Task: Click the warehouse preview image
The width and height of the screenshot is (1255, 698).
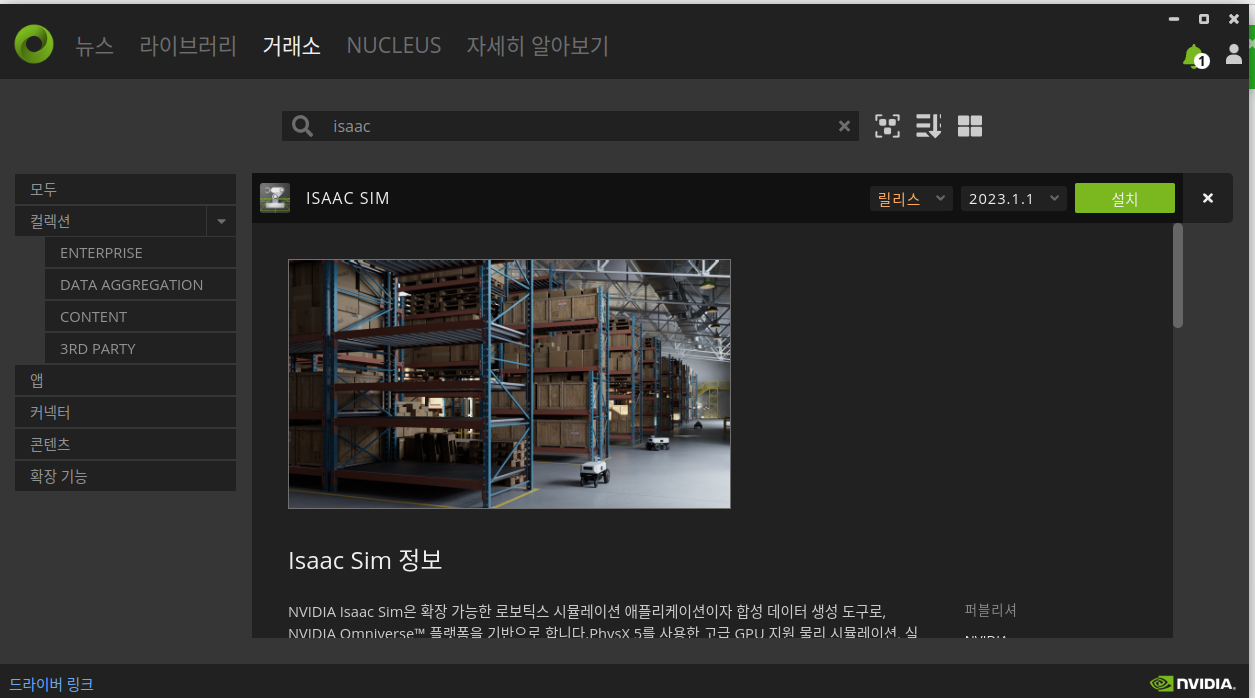Action: 509,384
